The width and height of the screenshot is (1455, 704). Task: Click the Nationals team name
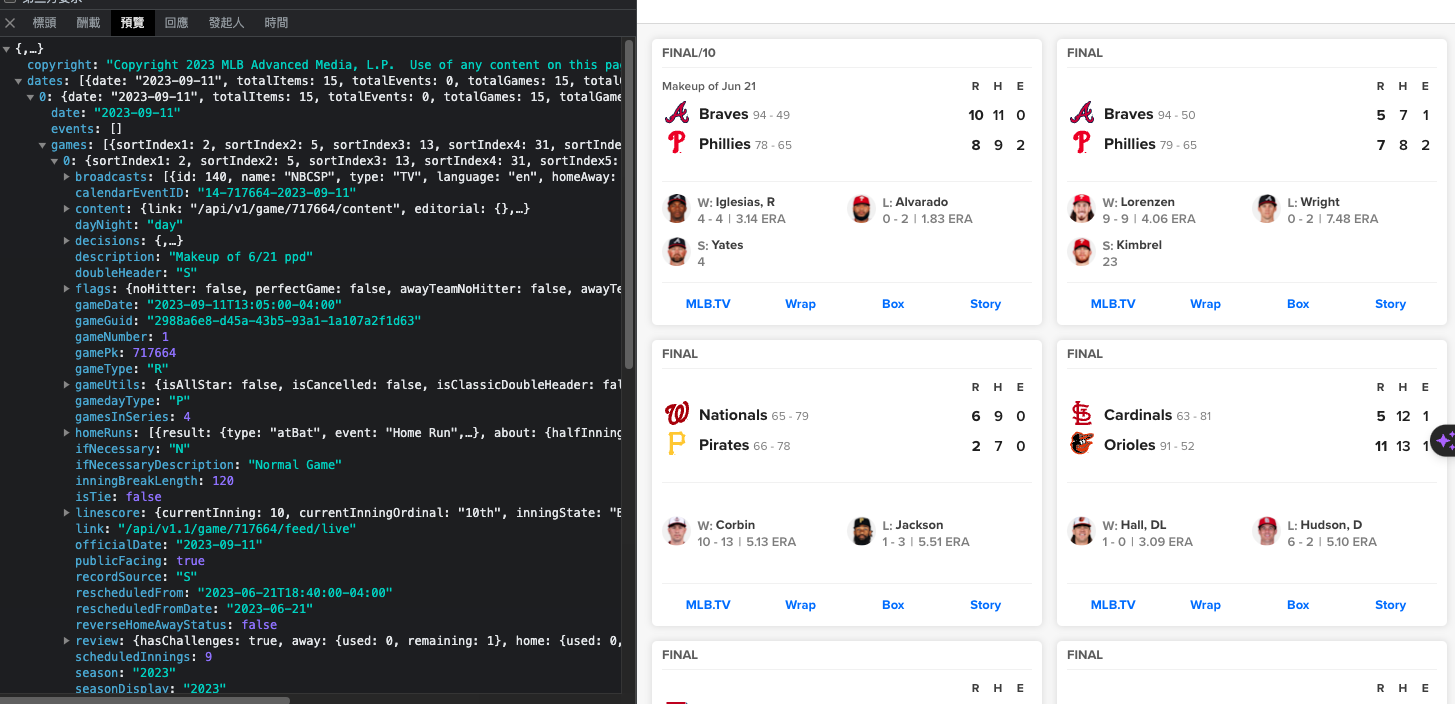(x=733, y=415)
